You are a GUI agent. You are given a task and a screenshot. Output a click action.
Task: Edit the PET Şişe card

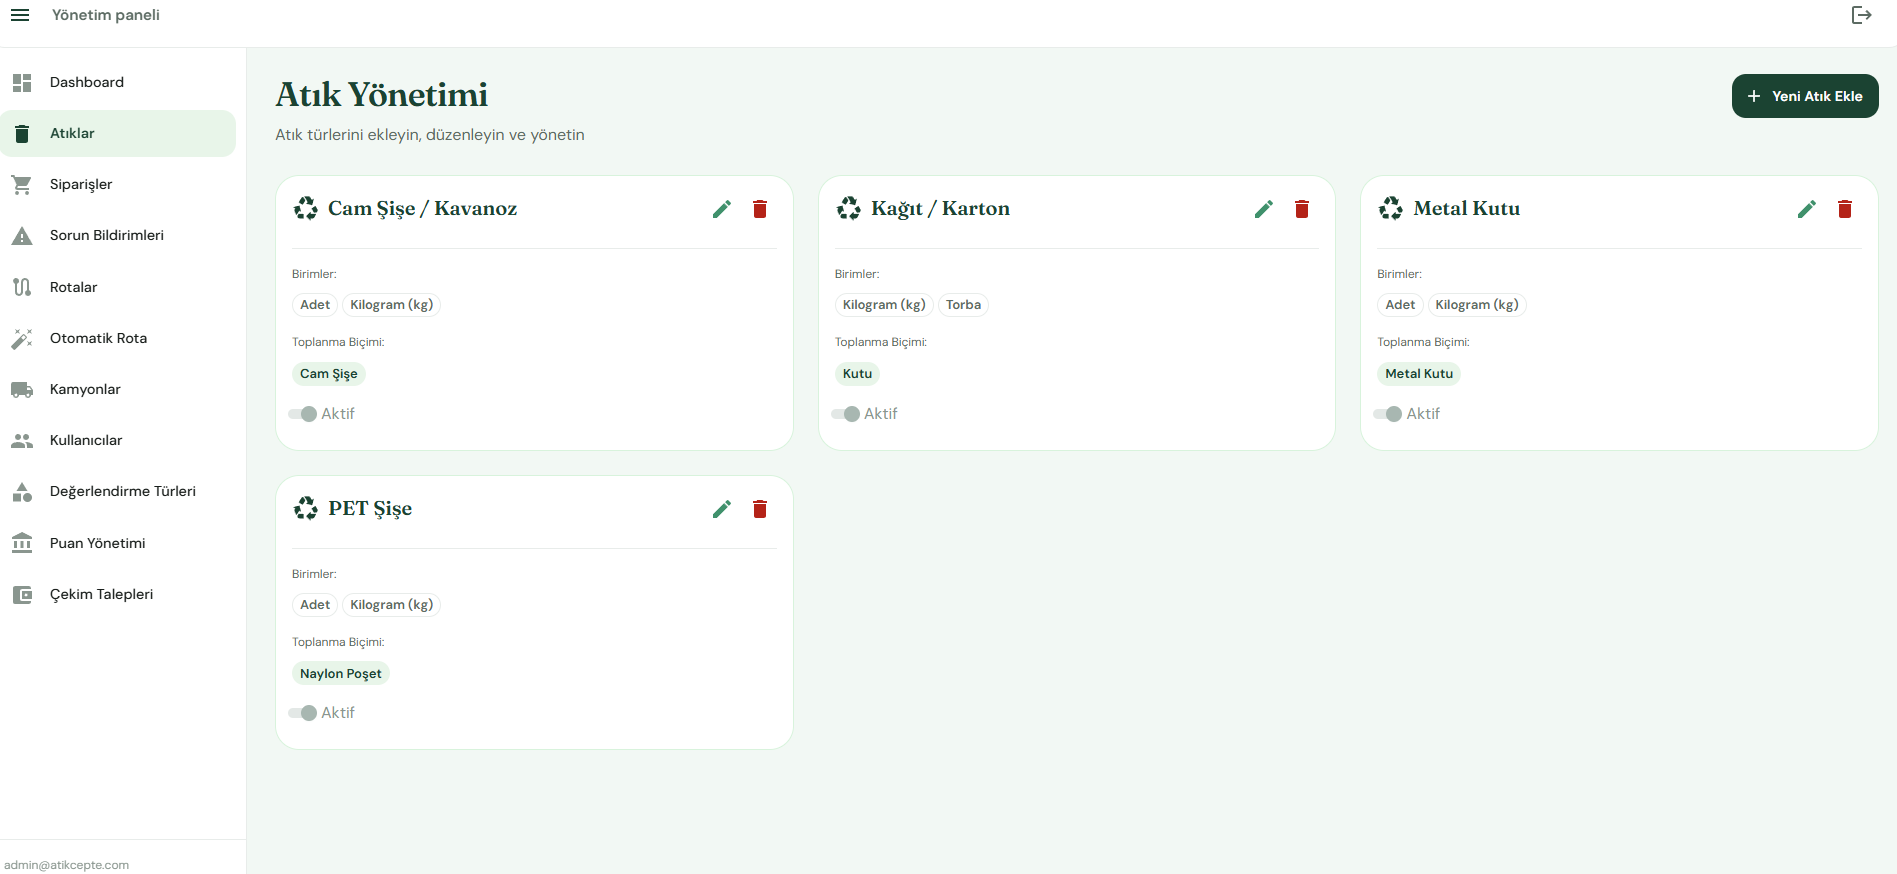click(722, 509)
